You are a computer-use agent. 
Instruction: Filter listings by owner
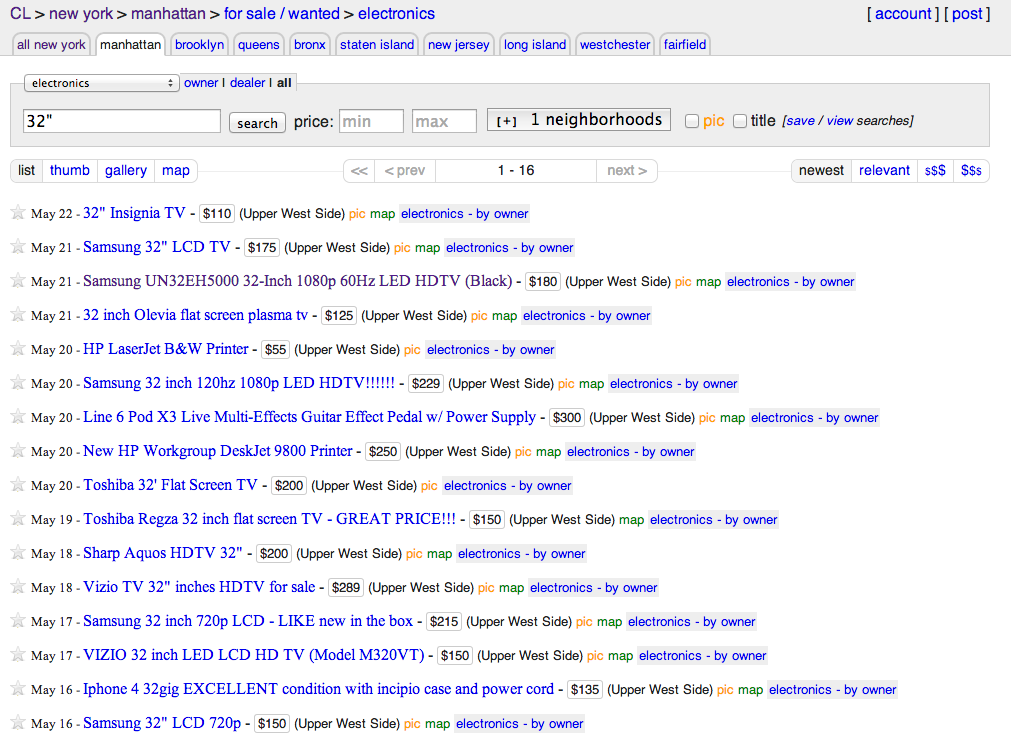pos(201,83)
